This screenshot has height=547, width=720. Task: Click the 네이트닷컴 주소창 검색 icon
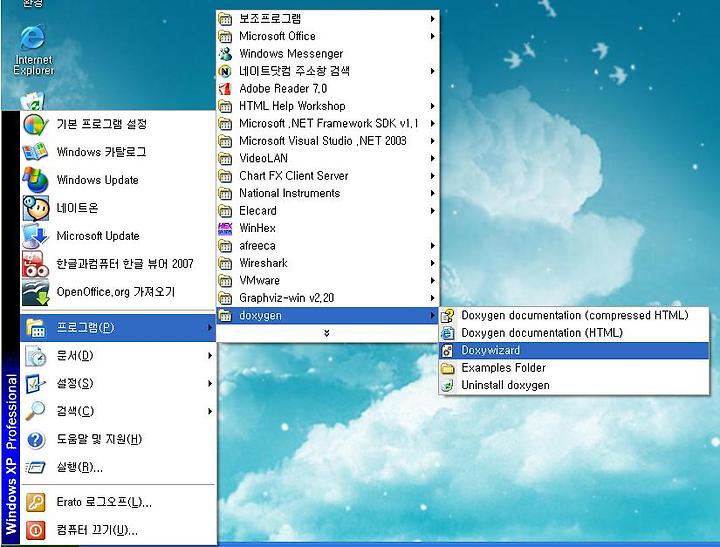tap(225, 71)
